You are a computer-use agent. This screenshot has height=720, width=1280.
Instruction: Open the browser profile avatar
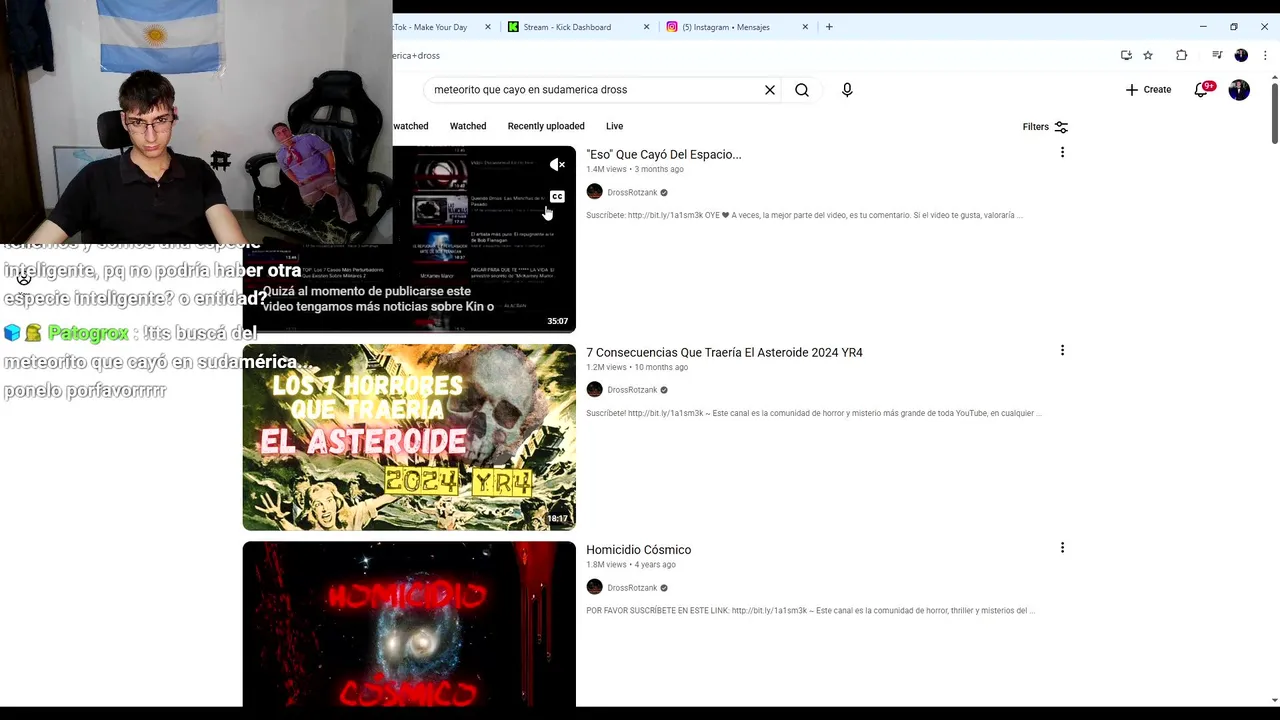(1241, 55)
